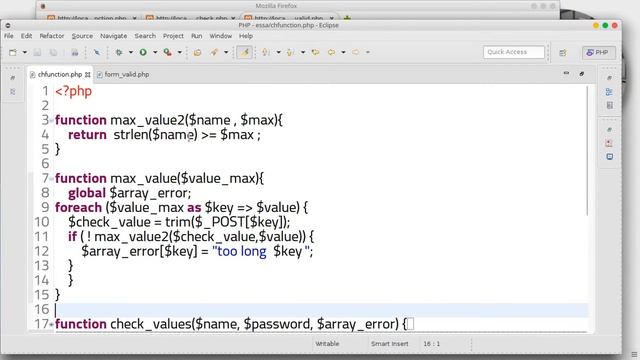
Task: Click the Writable status bar entry
Action: 327,344
